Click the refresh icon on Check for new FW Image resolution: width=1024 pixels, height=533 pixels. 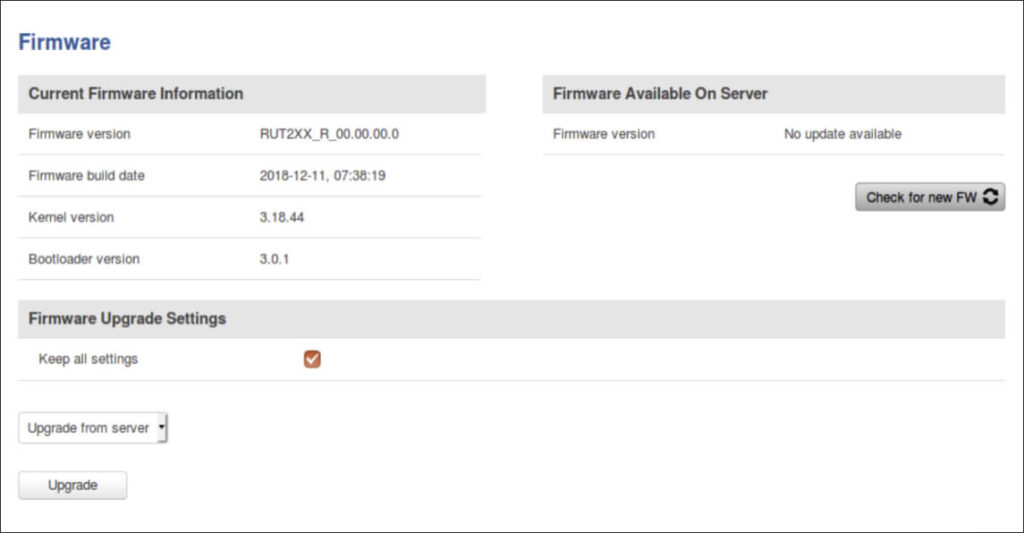point(990,197)
